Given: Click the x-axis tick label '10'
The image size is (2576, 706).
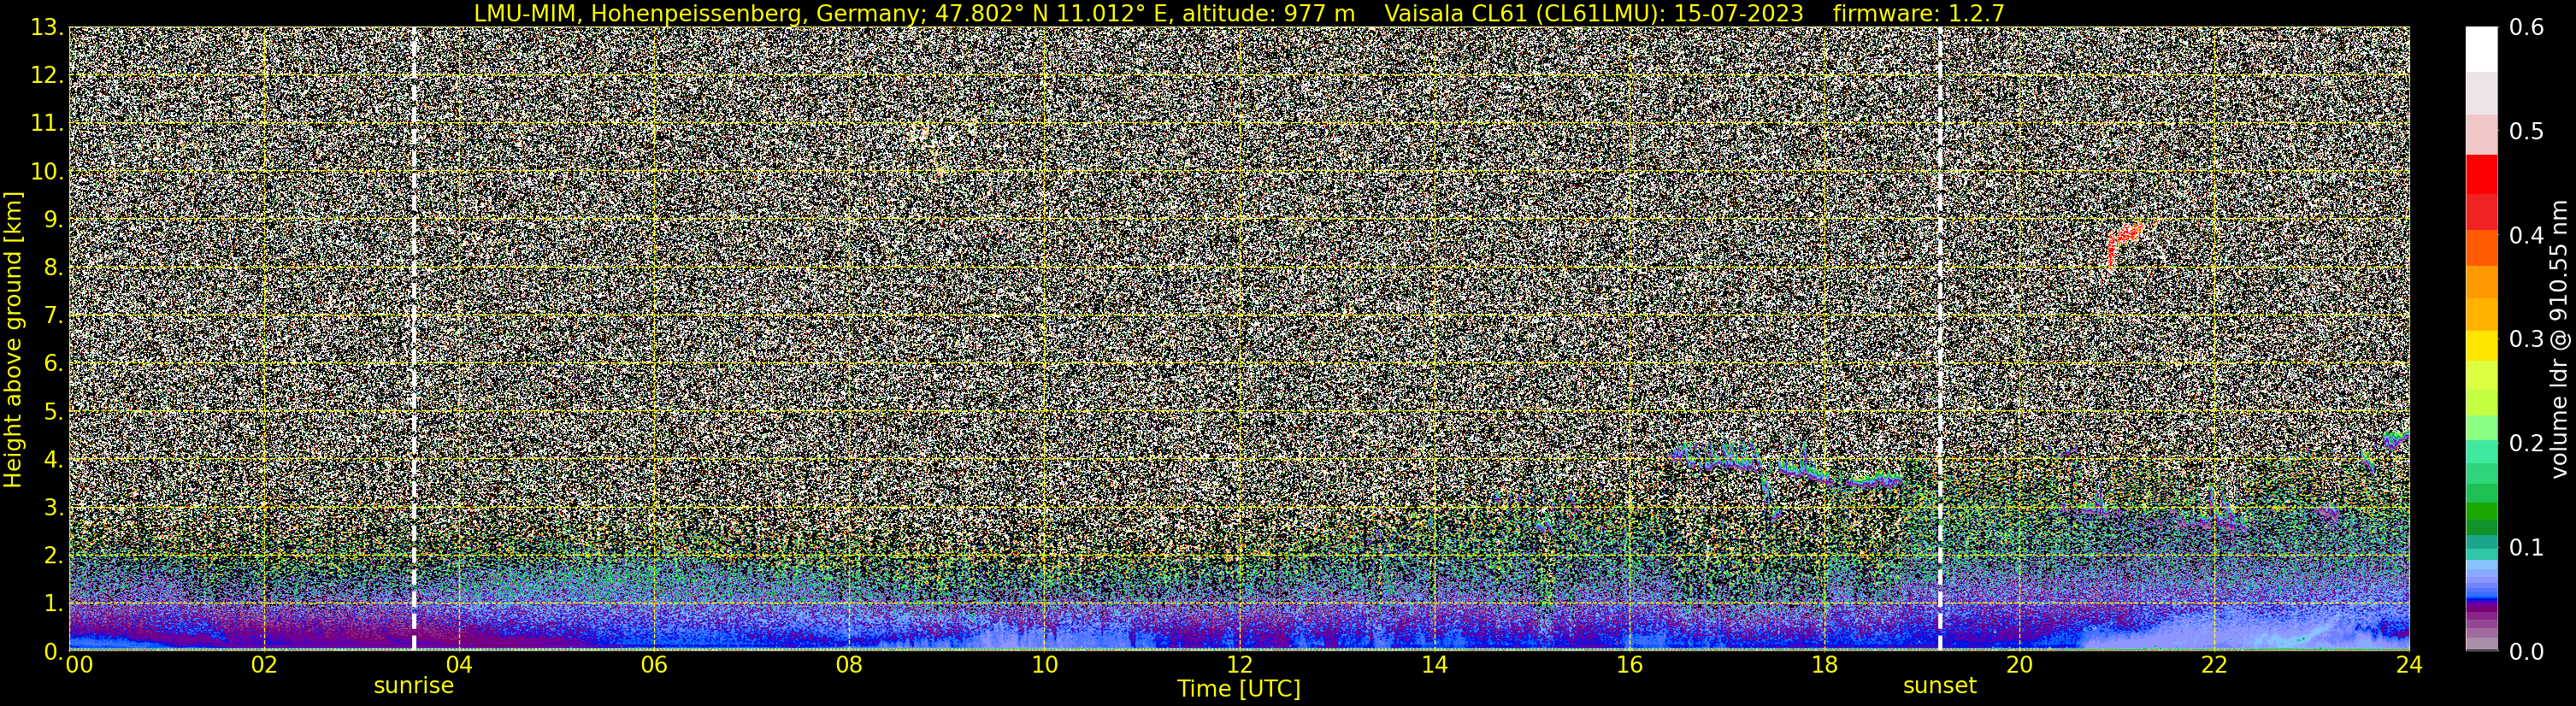Looking at the screenshot, I should (x=1043, y=665).
